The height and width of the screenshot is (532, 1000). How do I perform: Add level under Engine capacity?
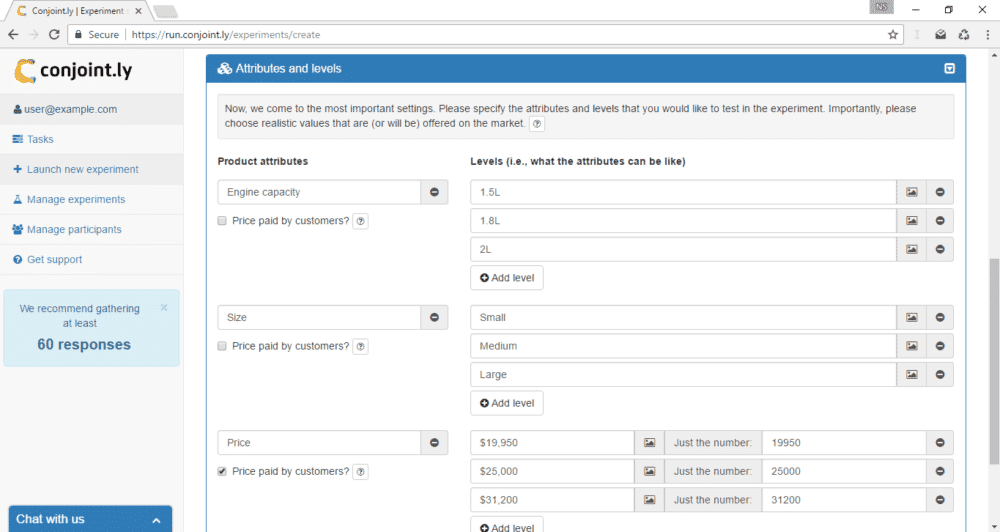[x=507, y=278]
